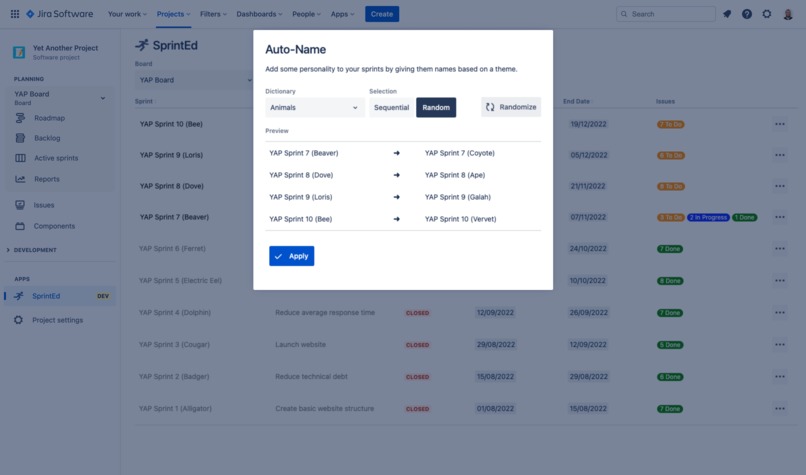Image resolution: width=806 pixels, height=475 pixels.
Task: Click the 7 To Do issues badge
Action: 670,124
